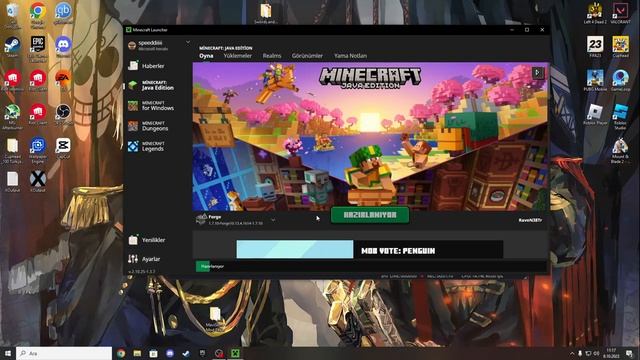Open Chrome from the taskbar
The height and width of the screenshot is (360, 640).
click(121, 353)
